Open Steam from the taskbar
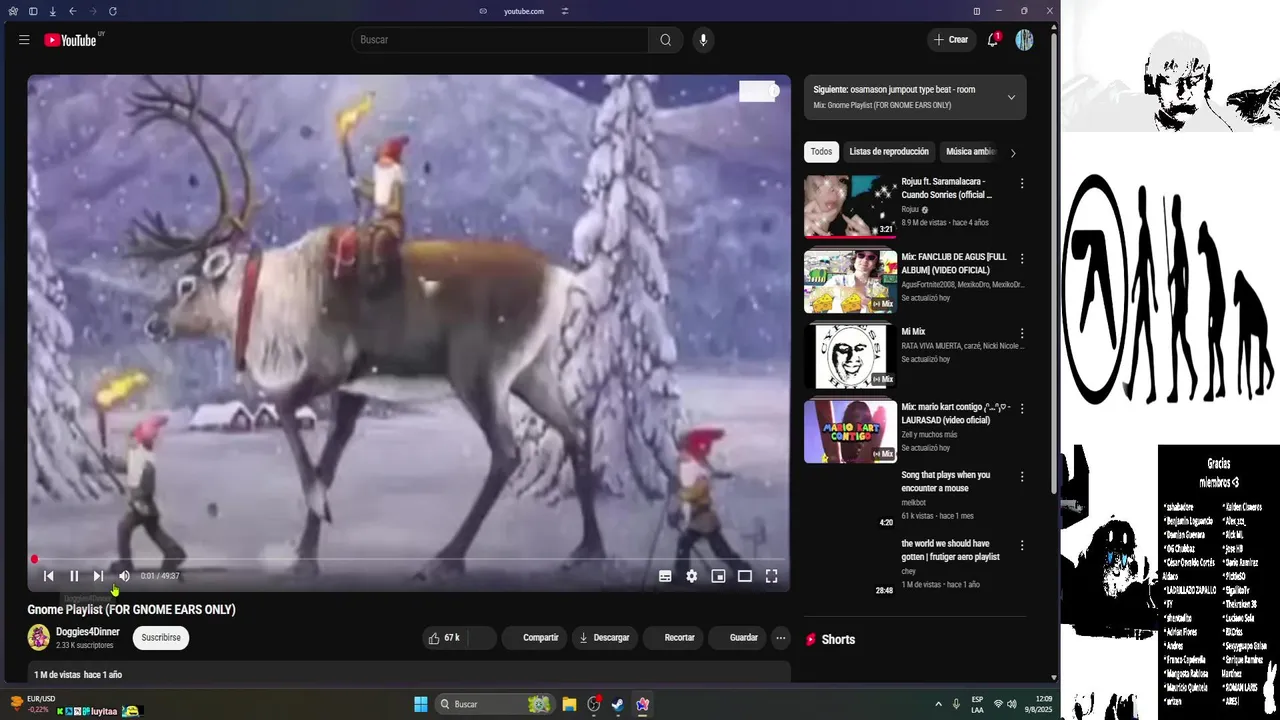The width and height of the screenshot is (1280, 720). click(x=618, y=704)
